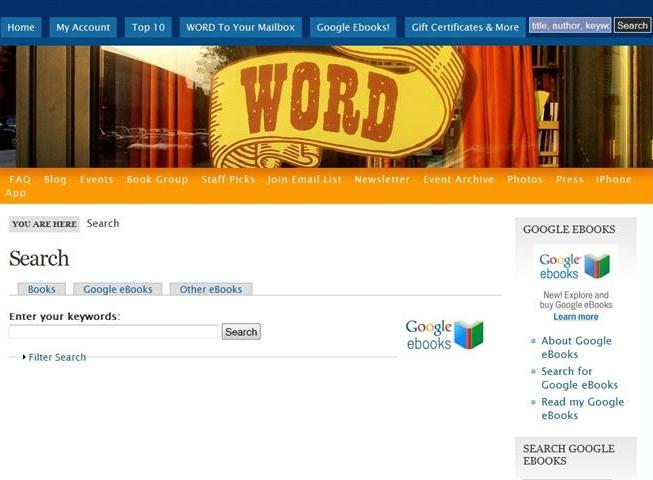653x480 pixels.
Task: Open Gift Certificates & More
Action: click(465, 27)
